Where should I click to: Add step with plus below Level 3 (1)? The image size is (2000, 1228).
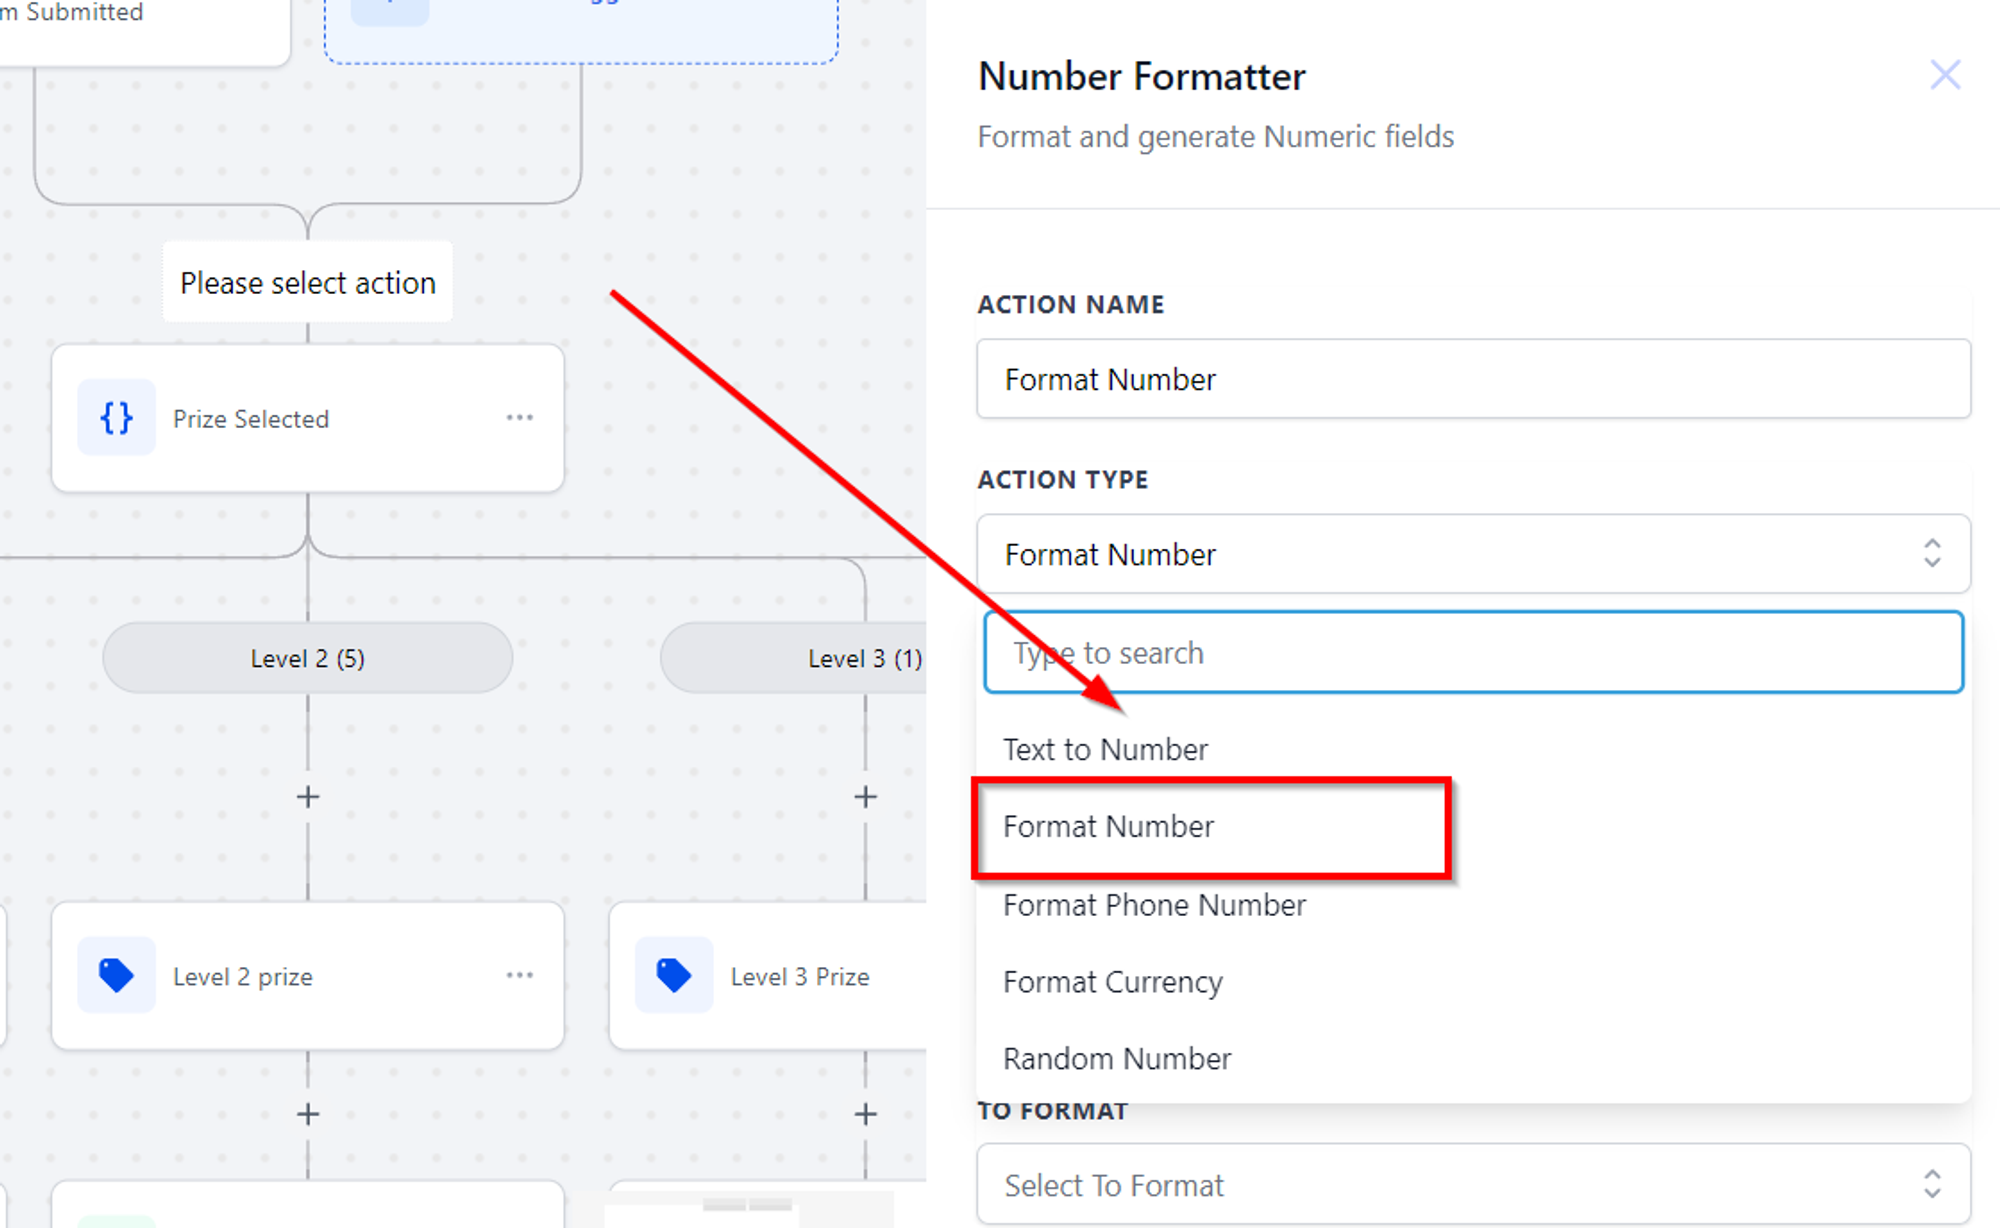click(866, 797)
